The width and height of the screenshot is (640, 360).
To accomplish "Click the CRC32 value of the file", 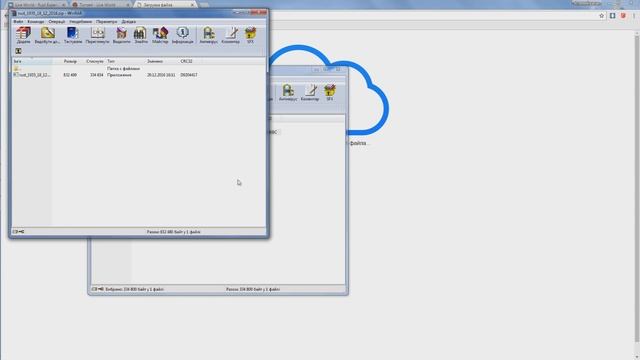I will click(x=189, y=75).
